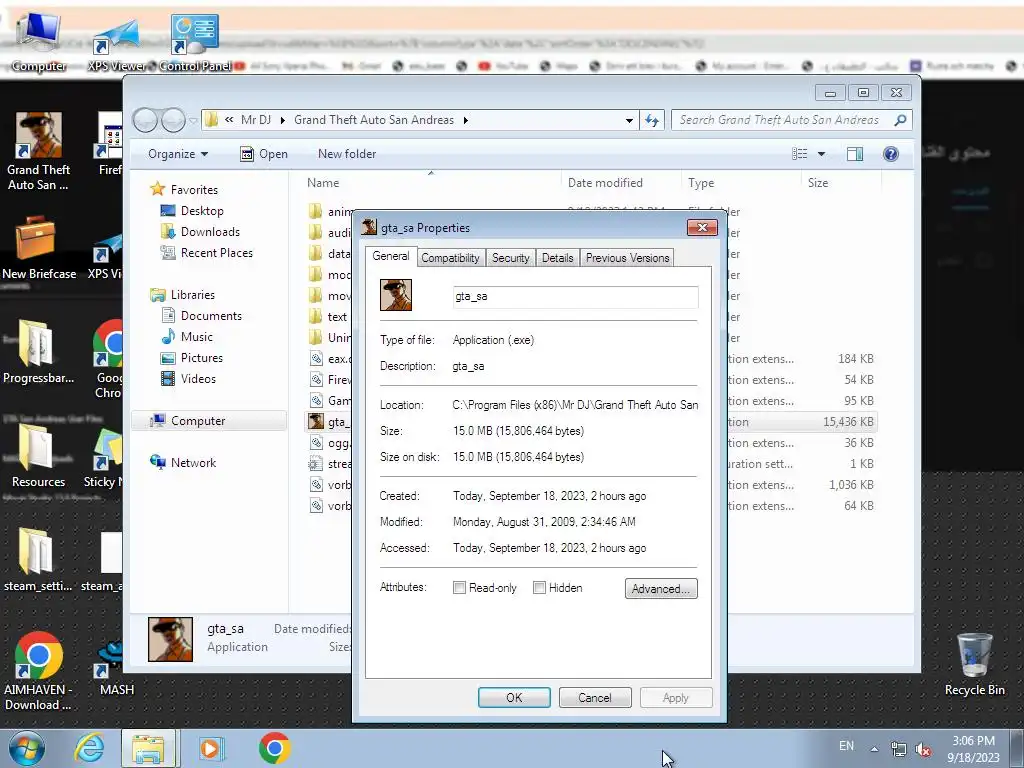1024x768 pixels.
Task: Click the change view icon in Explorer
Action: tap(800, 153)
